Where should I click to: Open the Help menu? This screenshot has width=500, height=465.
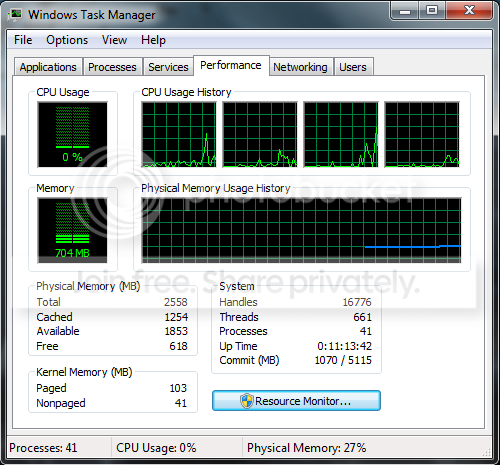(x=153, y=40)
